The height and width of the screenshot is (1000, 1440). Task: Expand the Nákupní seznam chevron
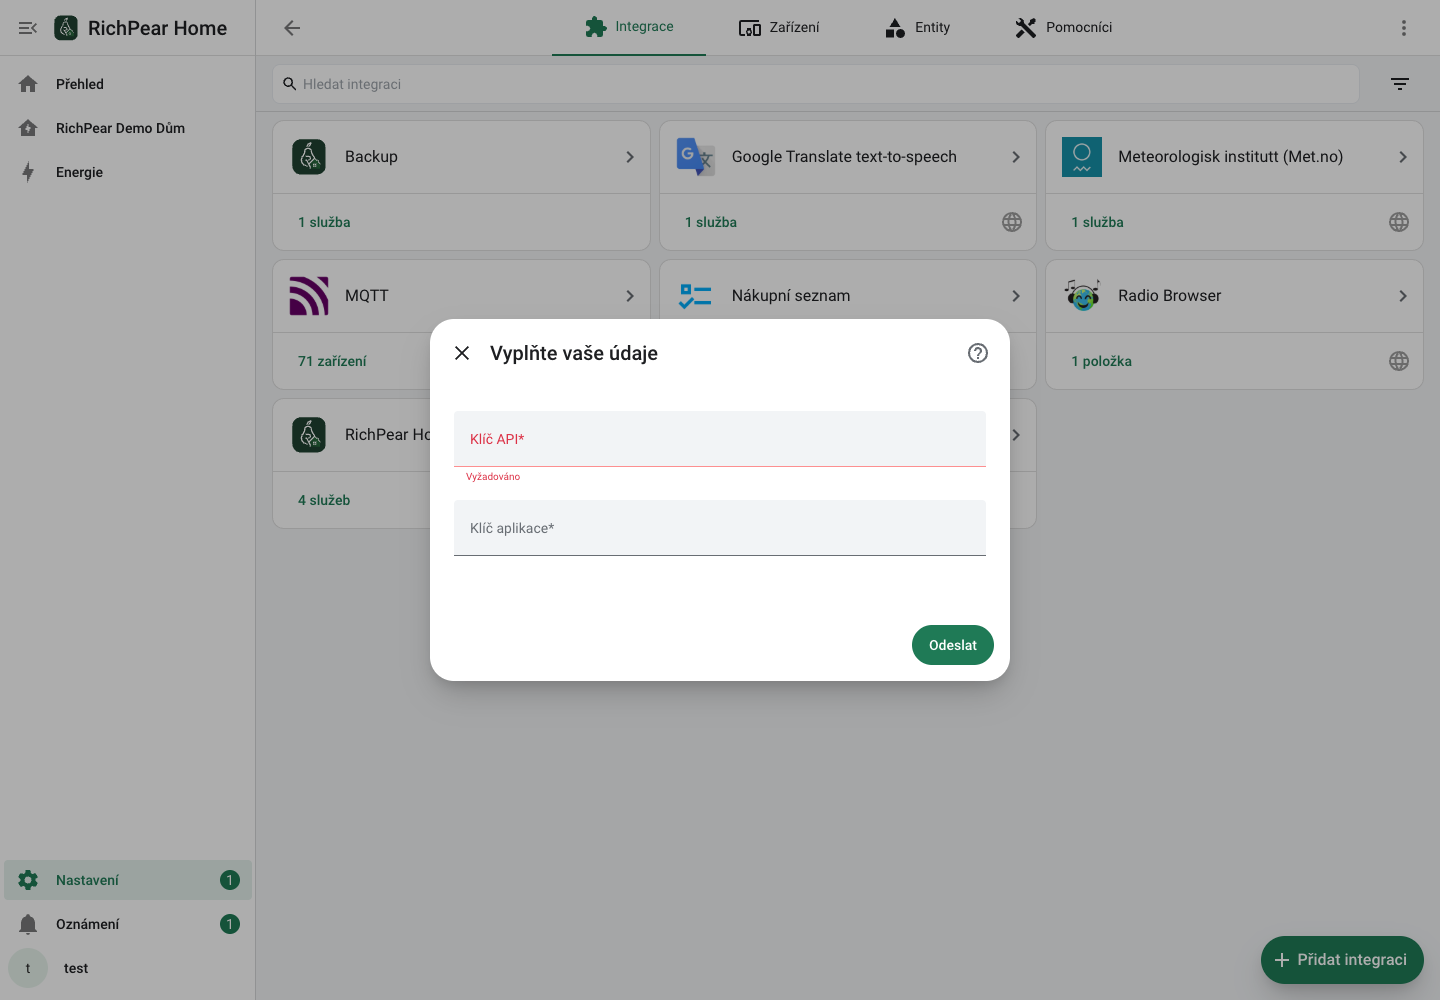point(1016,296)
